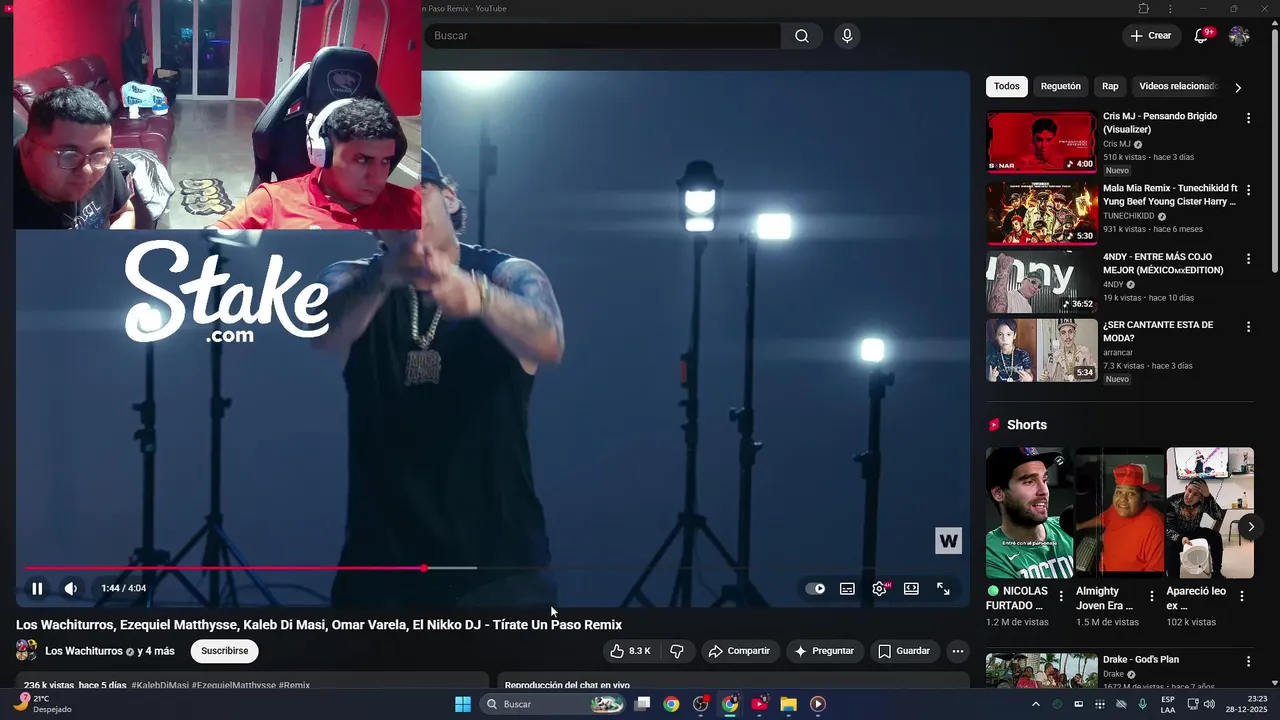Screen dimensions: 1280x720
Task: Open more options for Drake God's Plan
Action: (1248, 661)
